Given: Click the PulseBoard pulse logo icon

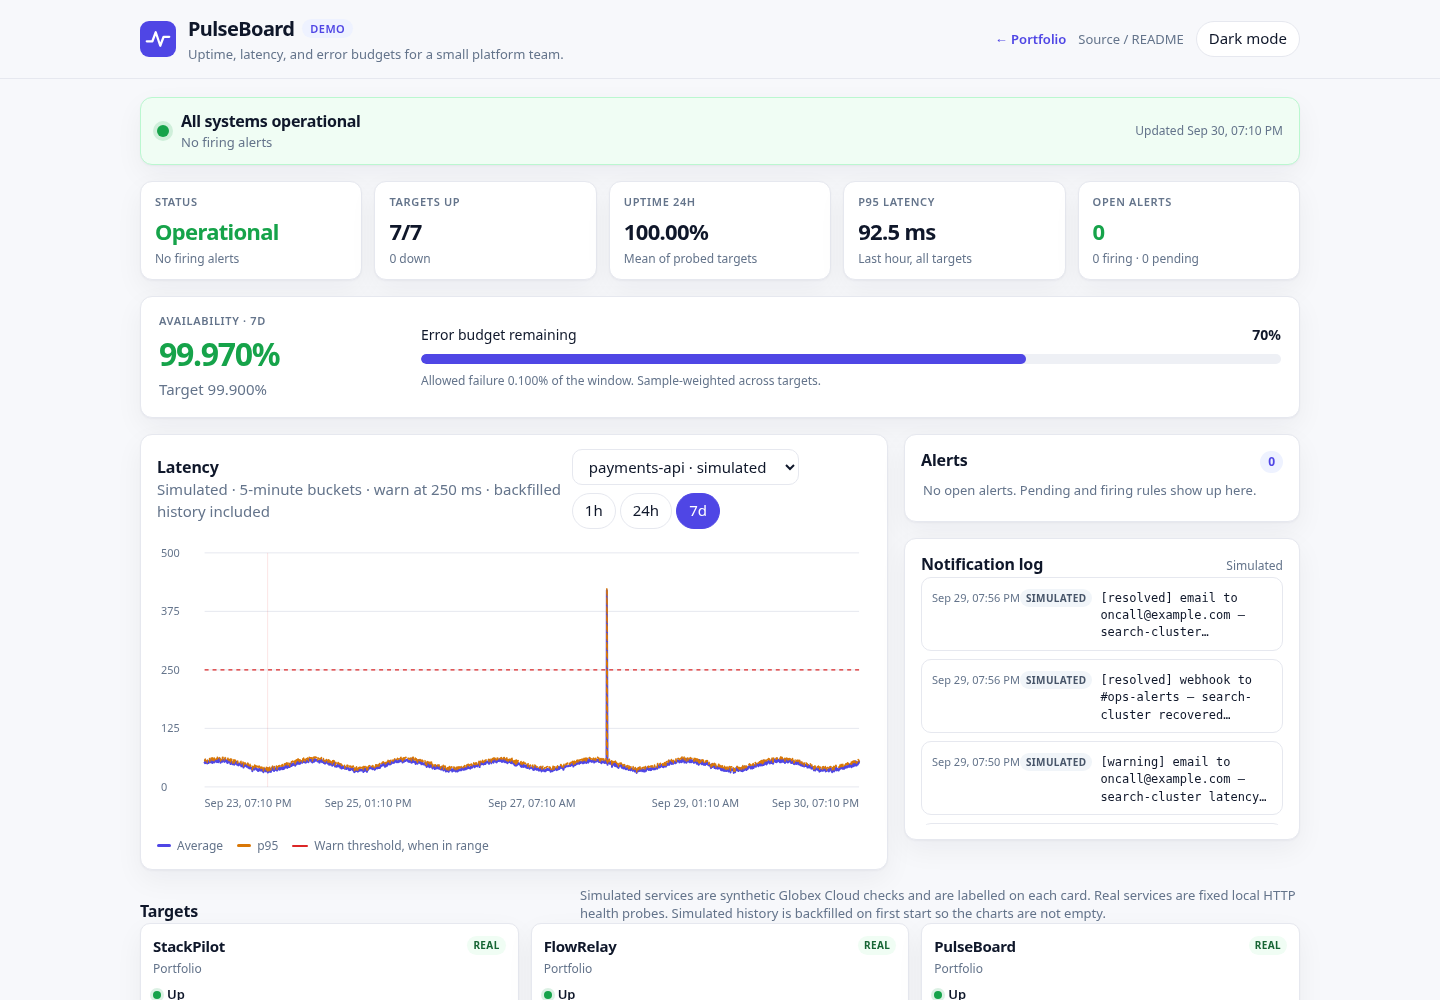Looking at the screenshot, I should coord(158,39).
